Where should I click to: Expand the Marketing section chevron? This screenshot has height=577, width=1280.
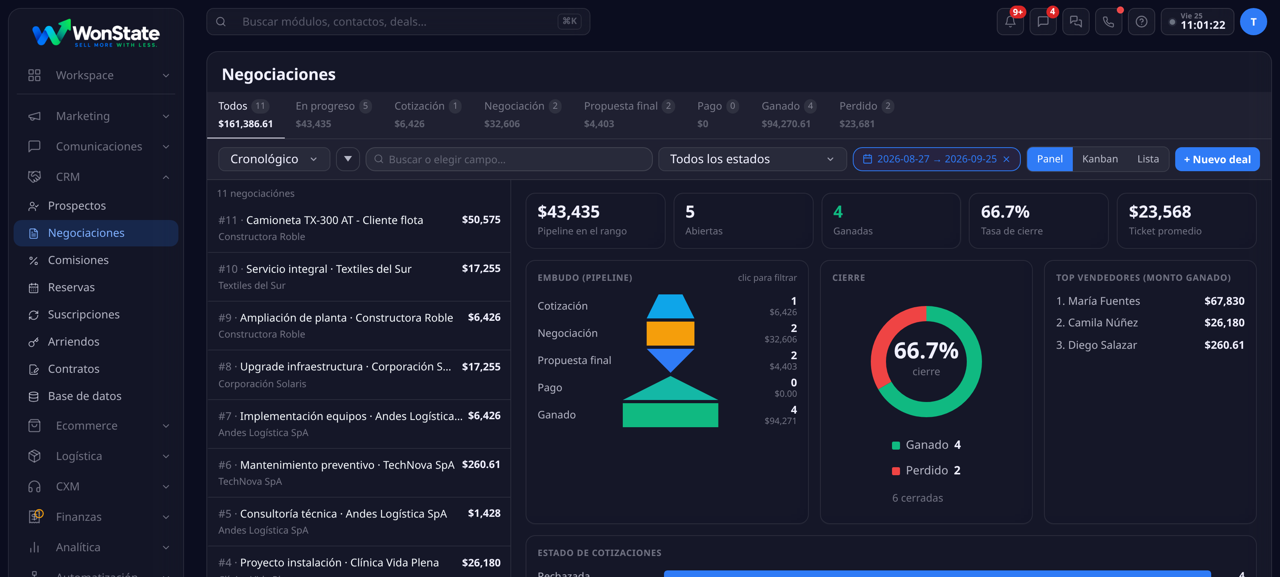pyautogui.click(x=166, y=116)
